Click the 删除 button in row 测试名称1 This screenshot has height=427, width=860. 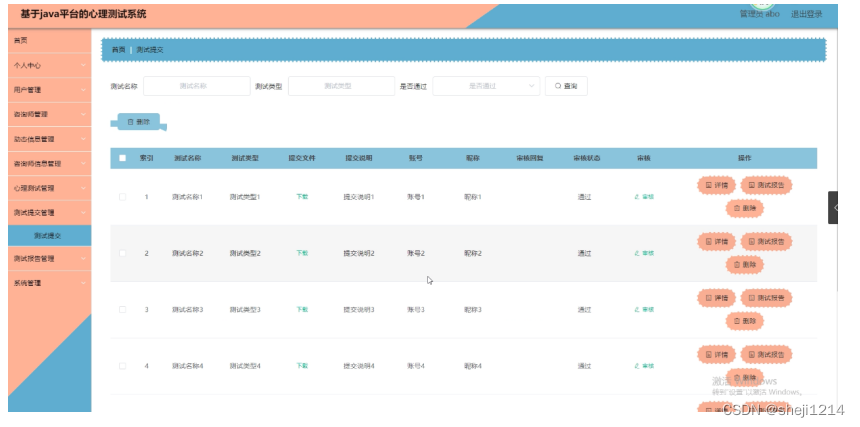pyautogui.click(x=744, y=208)
